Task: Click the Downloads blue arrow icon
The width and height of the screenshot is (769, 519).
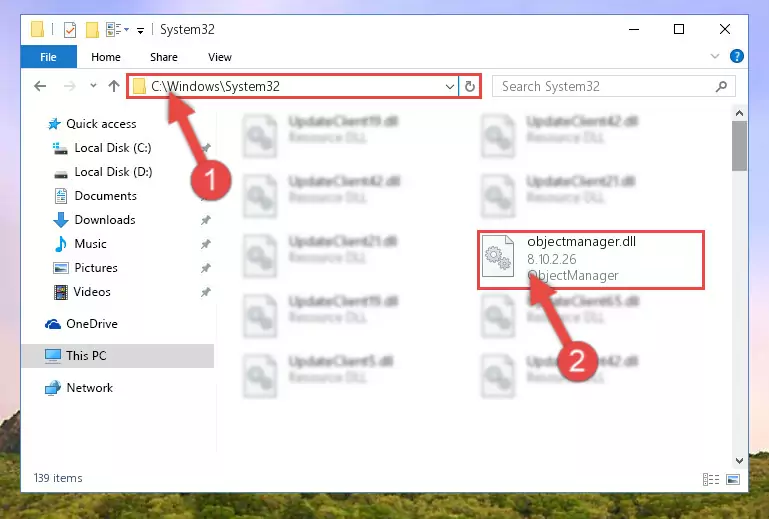Action: coord(60,220)
